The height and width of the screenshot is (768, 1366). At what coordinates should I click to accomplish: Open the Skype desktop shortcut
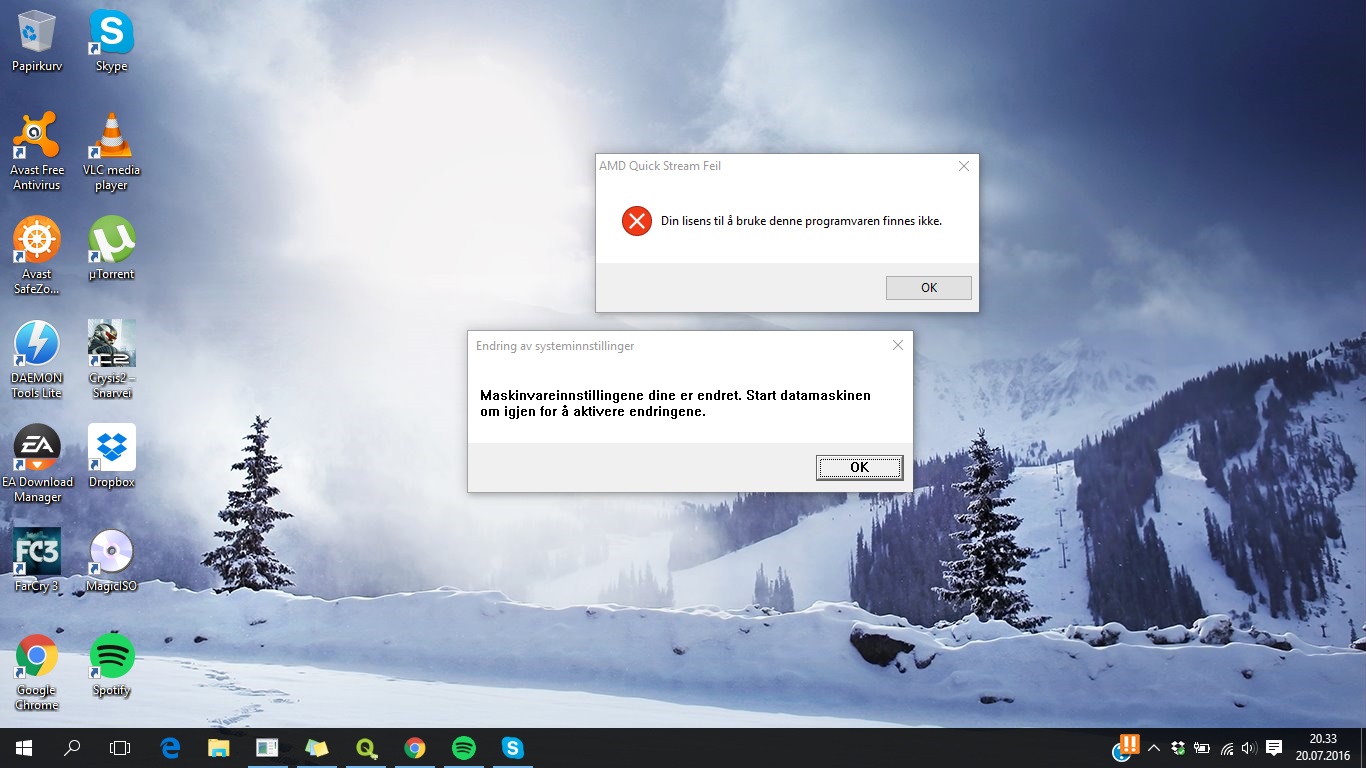pyautogui.click(x=111, y=40)
